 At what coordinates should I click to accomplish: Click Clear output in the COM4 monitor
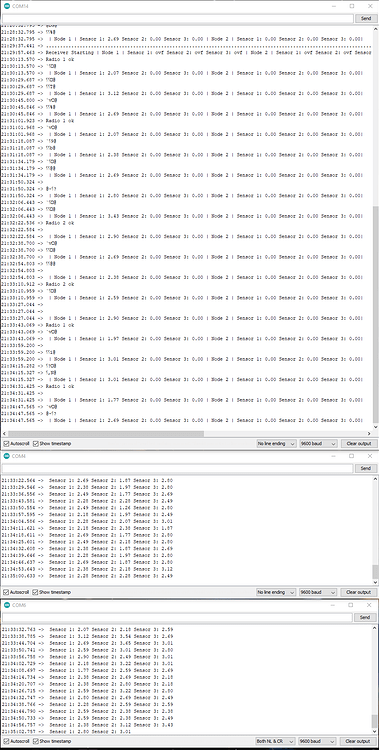click(359, 592)
